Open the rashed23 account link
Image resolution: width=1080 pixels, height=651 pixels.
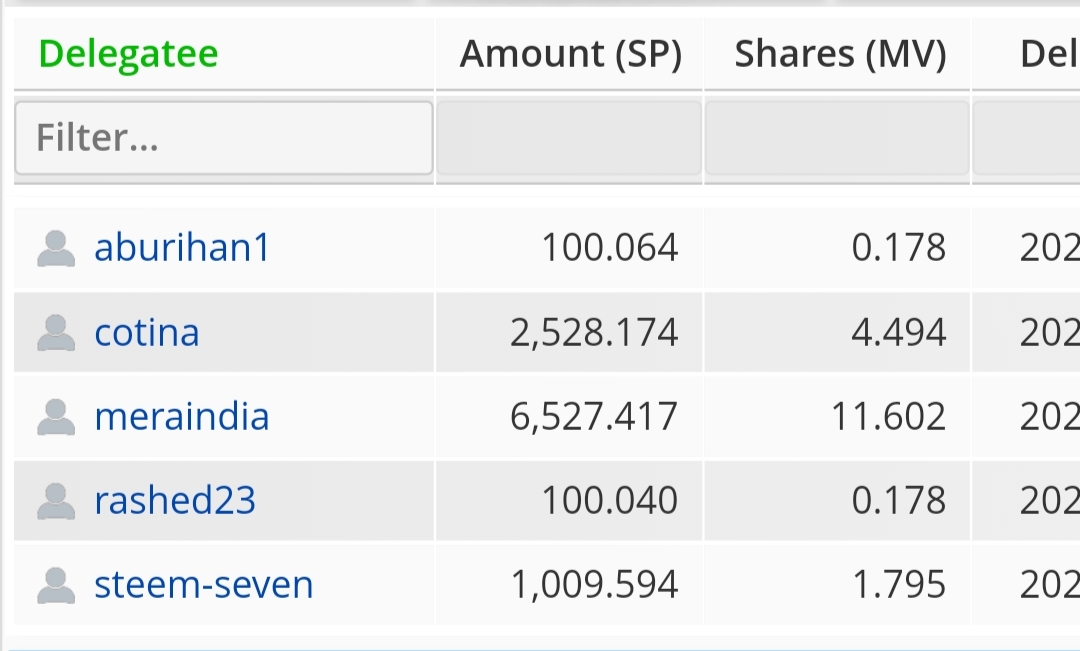pos(175,501)
